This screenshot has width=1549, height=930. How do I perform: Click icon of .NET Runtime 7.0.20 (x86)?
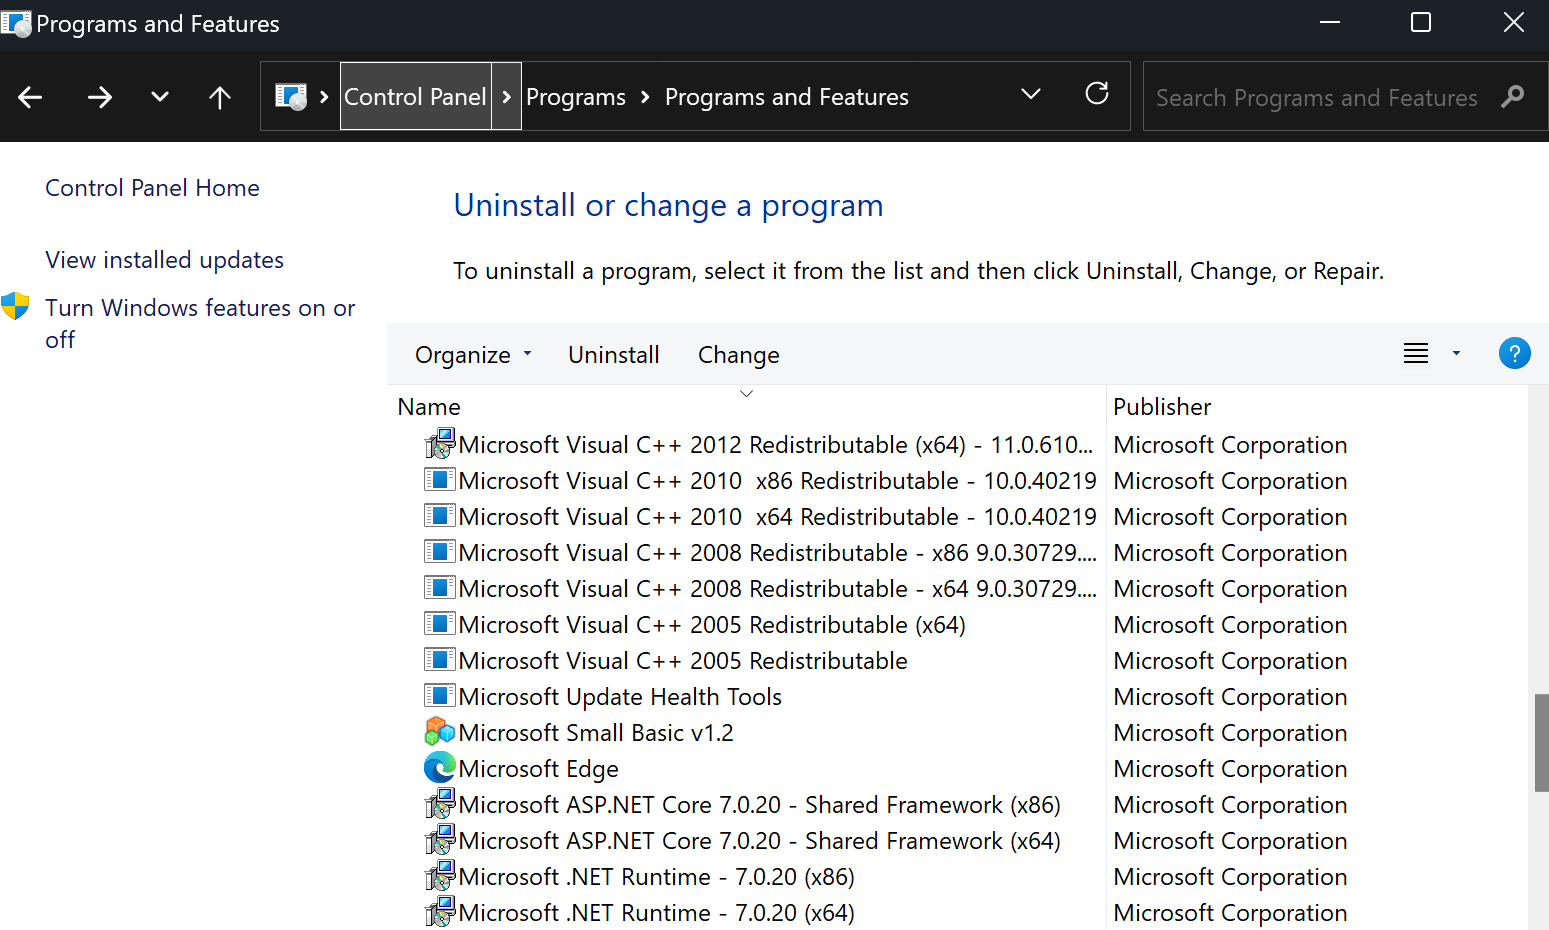440,875
